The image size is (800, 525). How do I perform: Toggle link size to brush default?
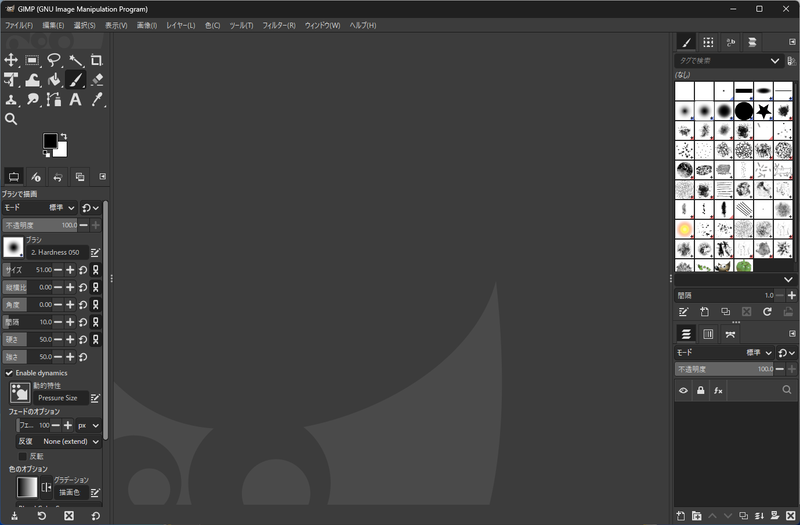[95, 270]
